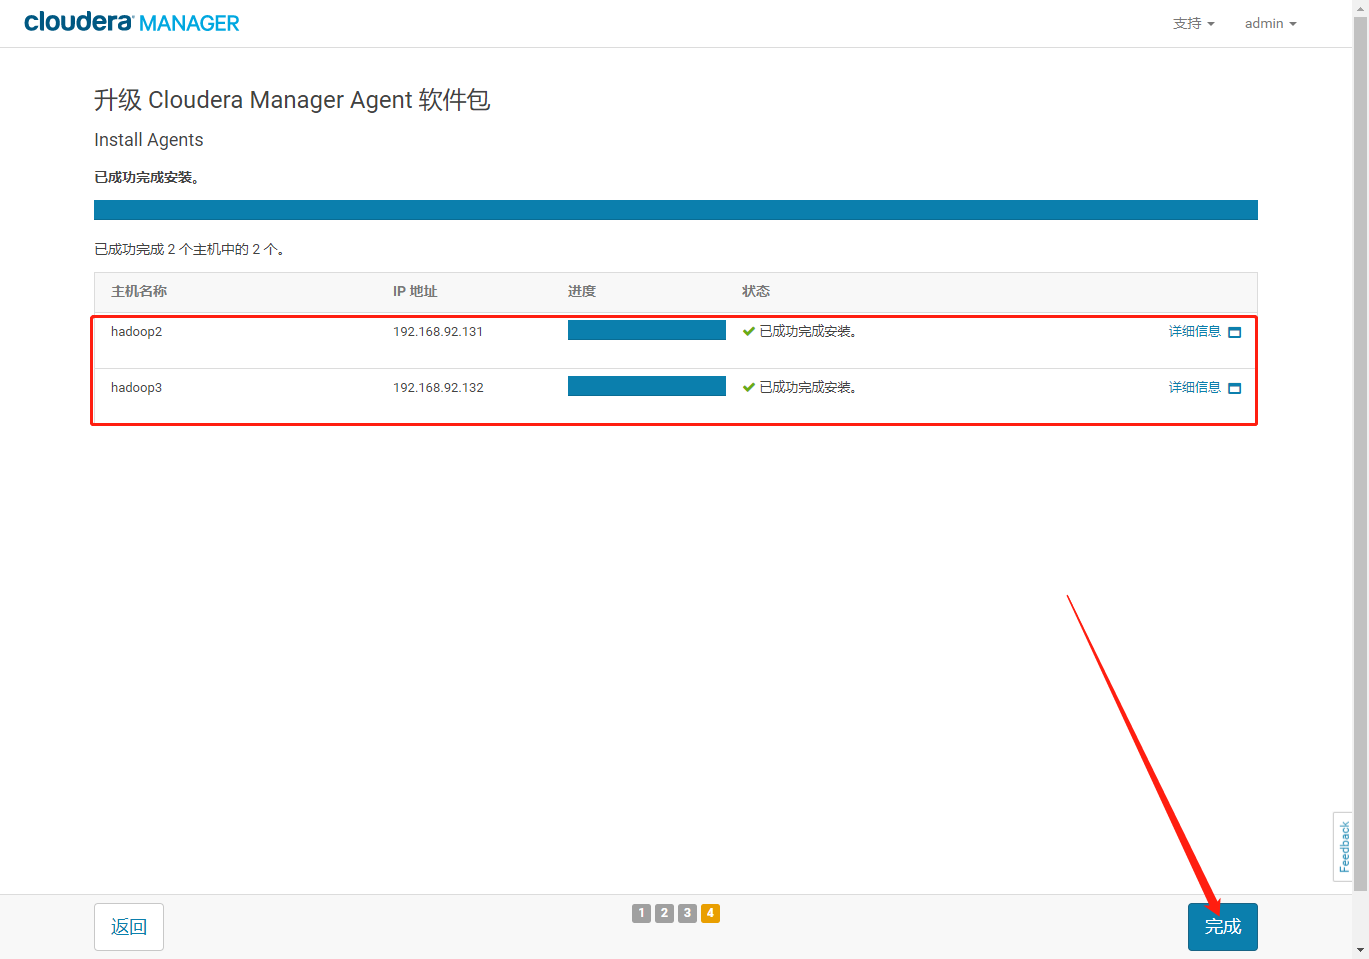Open 详细信息 link for hadoop2

[x=1194, y=331]
